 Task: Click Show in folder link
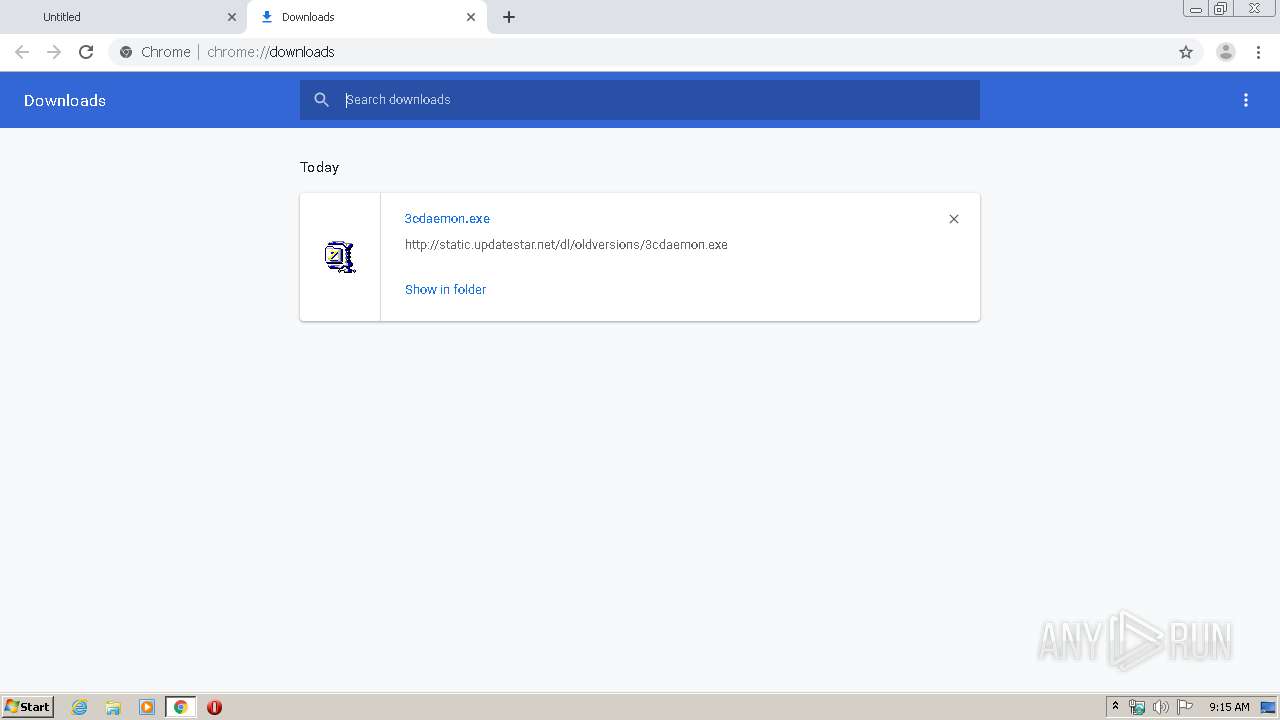[x=445, y=289]
